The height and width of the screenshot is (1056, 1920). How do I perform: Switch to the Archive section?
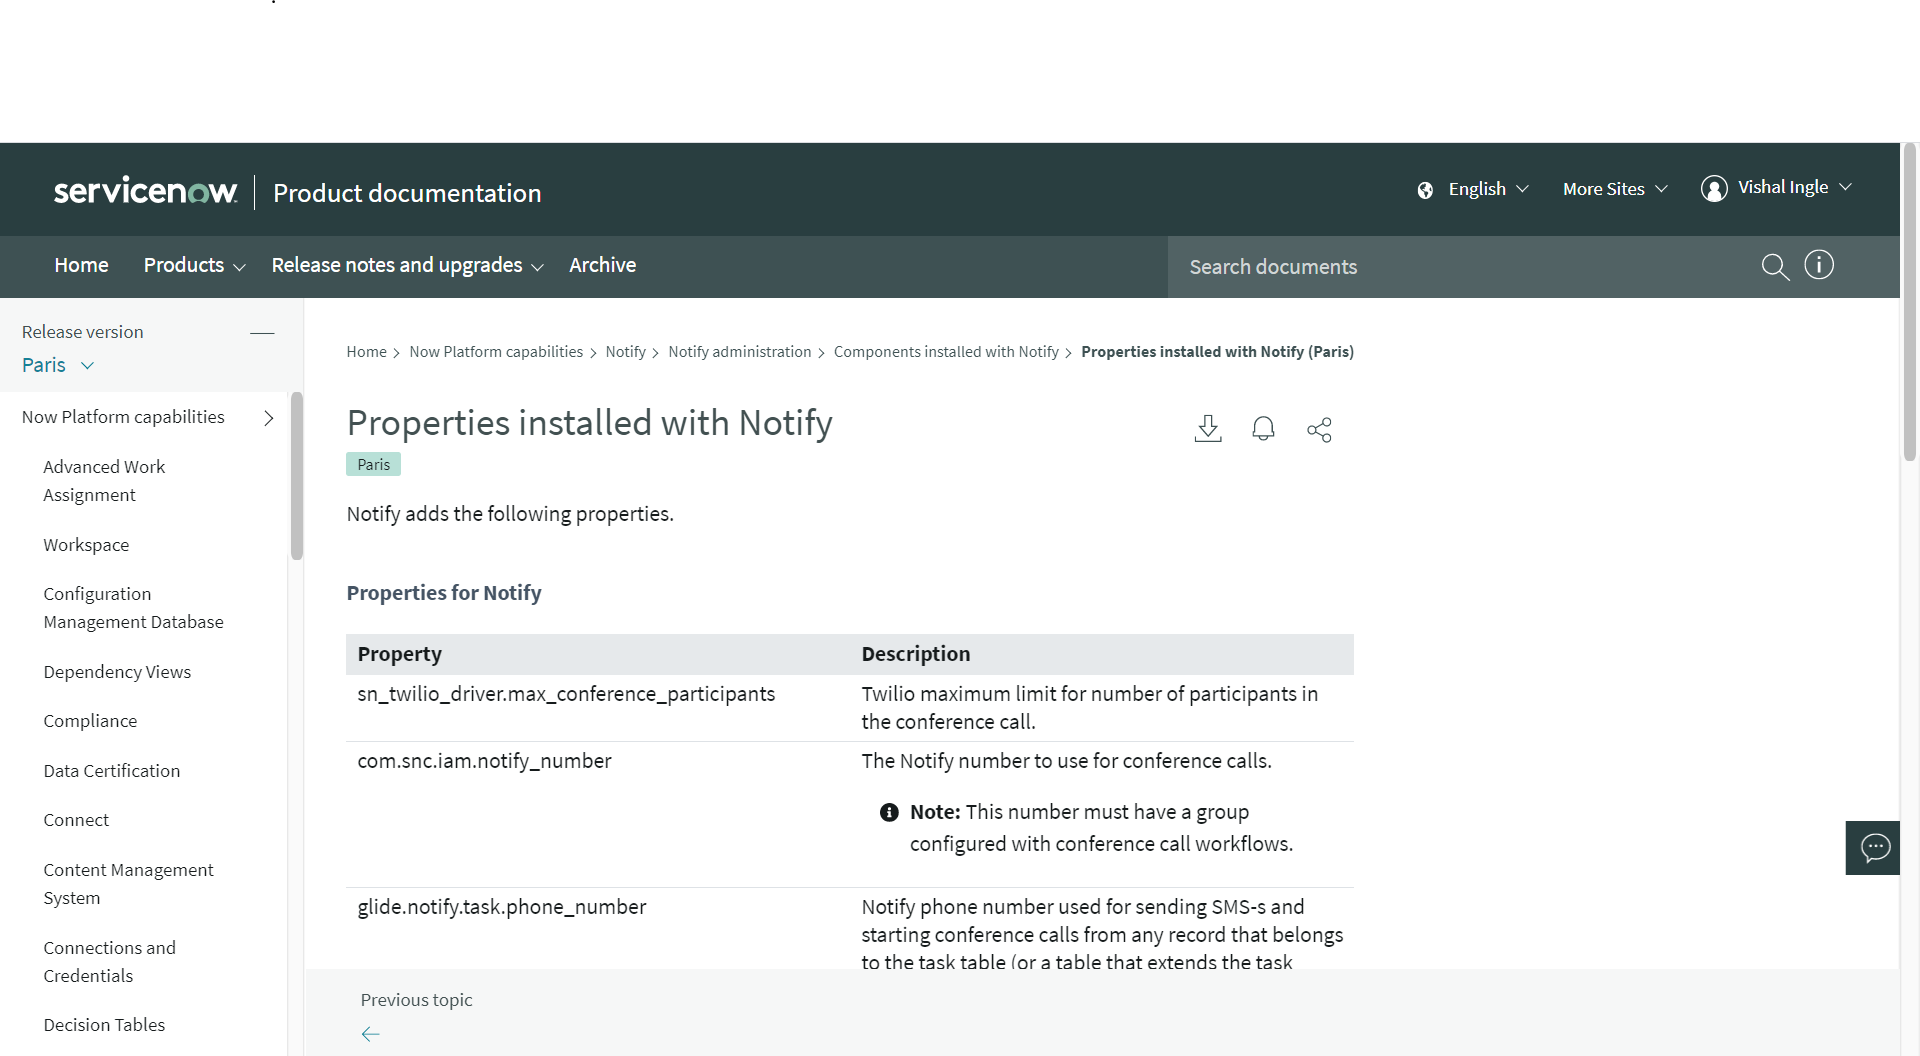click(602, 265)
